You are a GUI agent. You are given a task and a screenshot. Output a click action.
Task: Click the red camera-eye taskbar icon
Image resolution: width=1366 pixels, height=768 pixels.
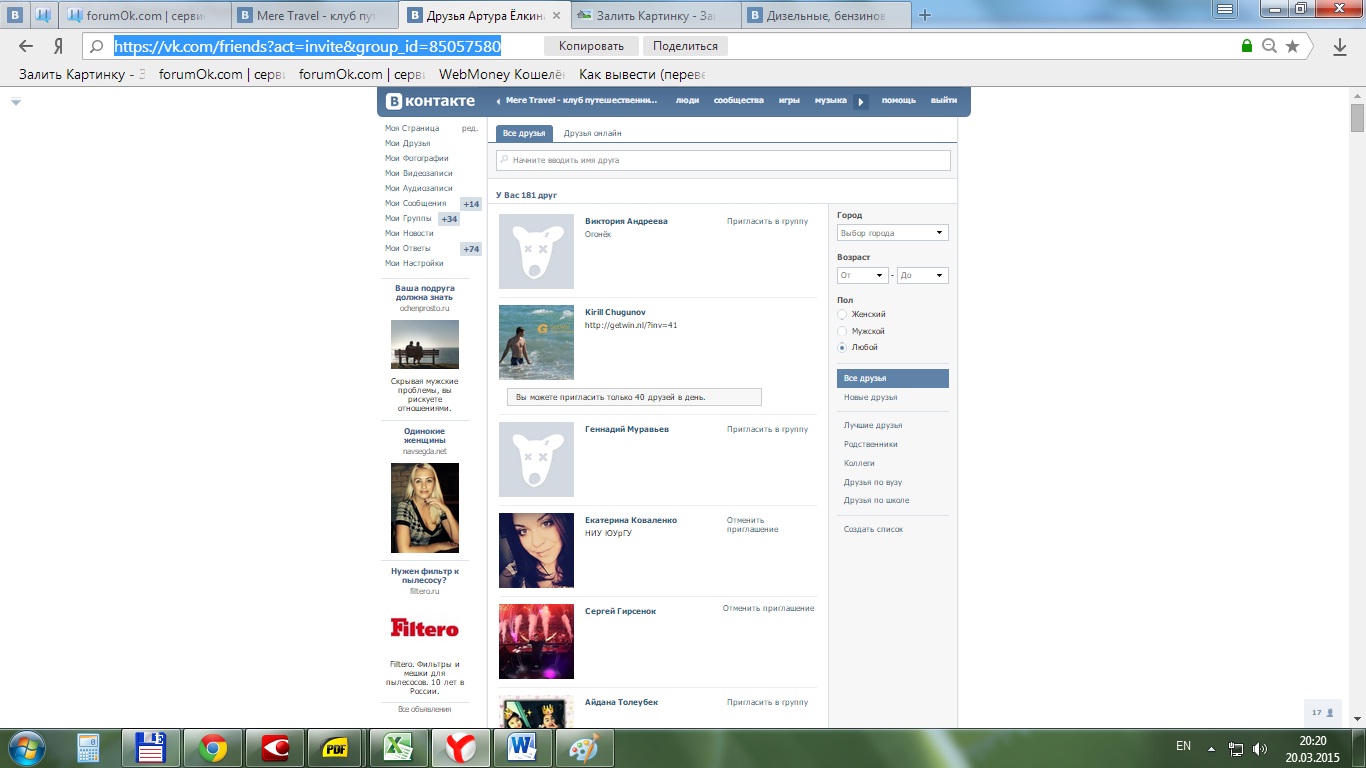pos(275,748)
